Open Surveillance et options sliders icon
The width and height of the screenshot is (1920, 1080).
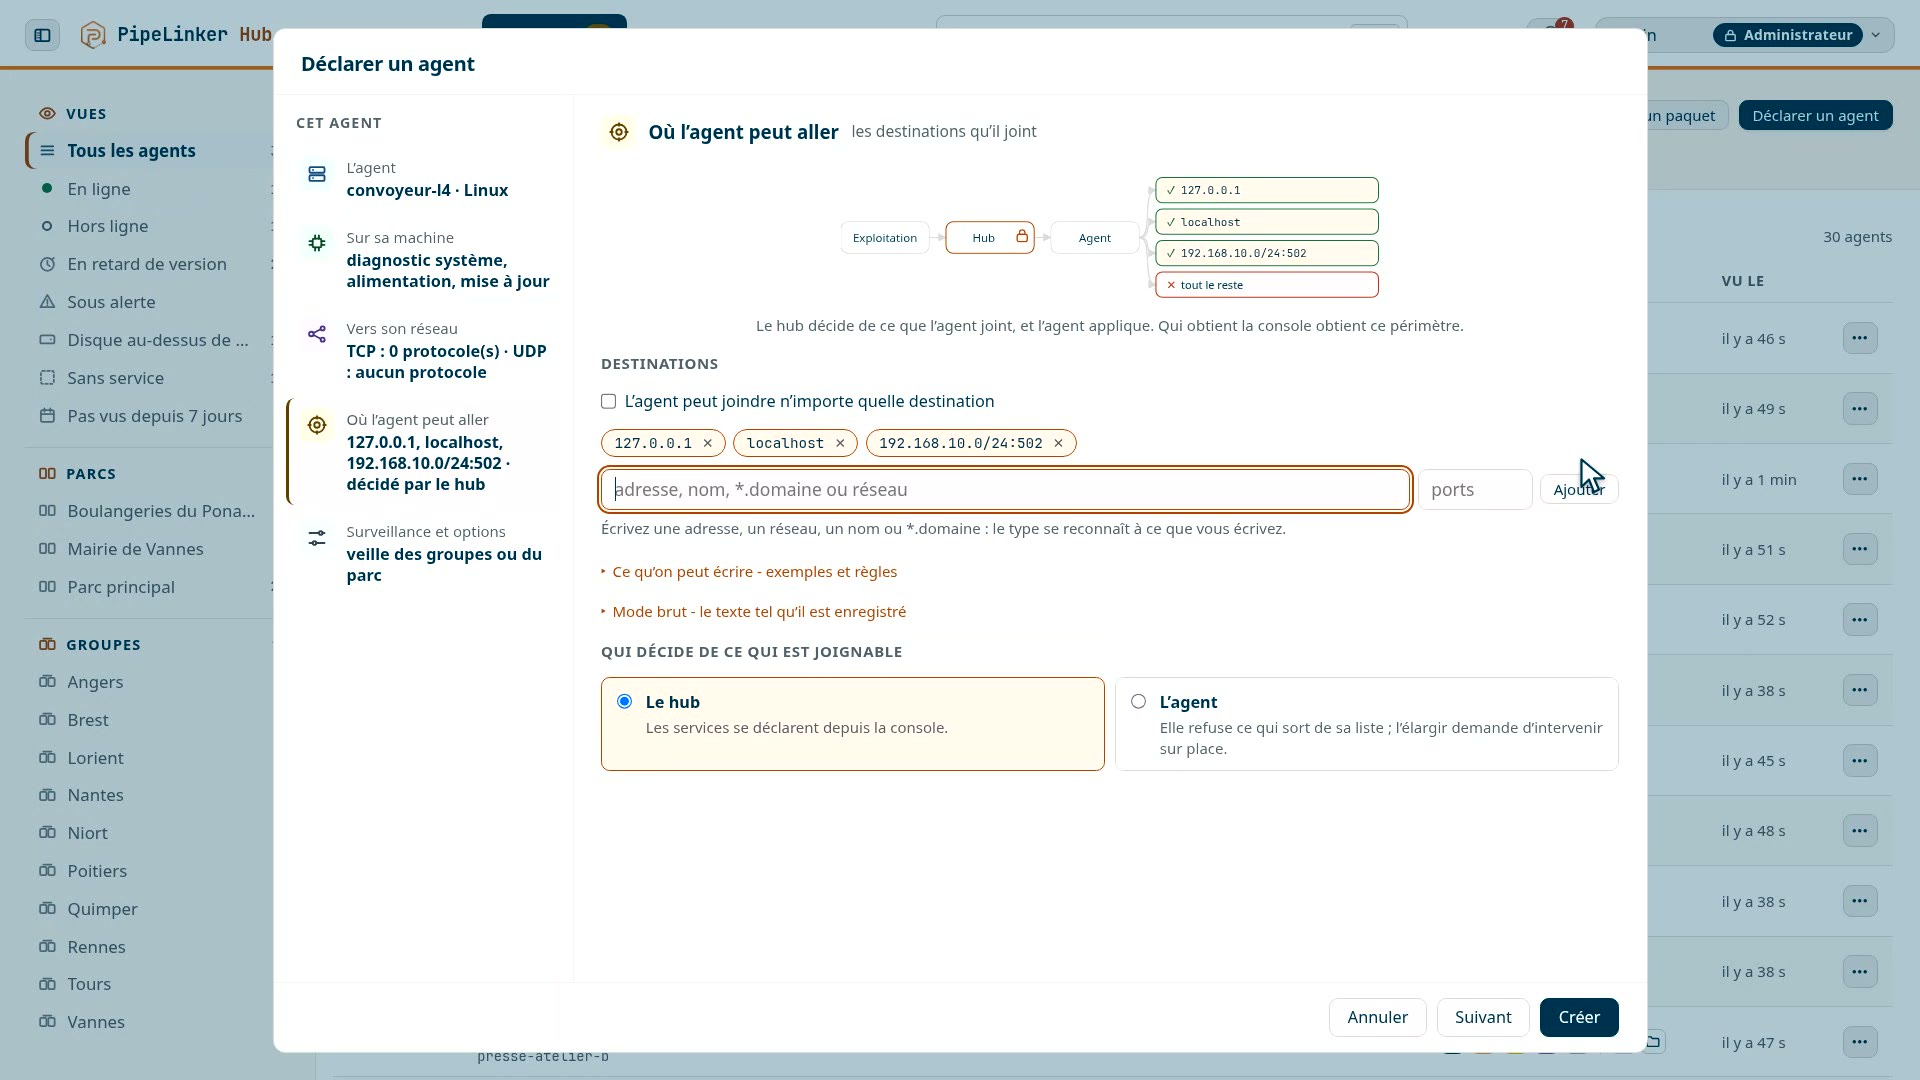click(317, 538)
